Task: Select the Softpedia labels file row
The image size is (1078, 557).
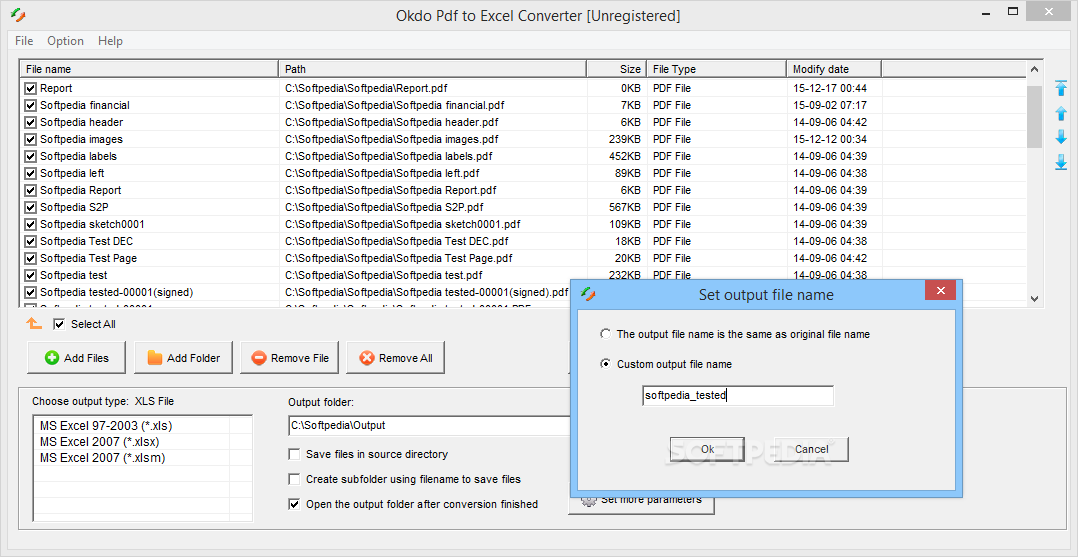Action: click(x=523, y=156)
